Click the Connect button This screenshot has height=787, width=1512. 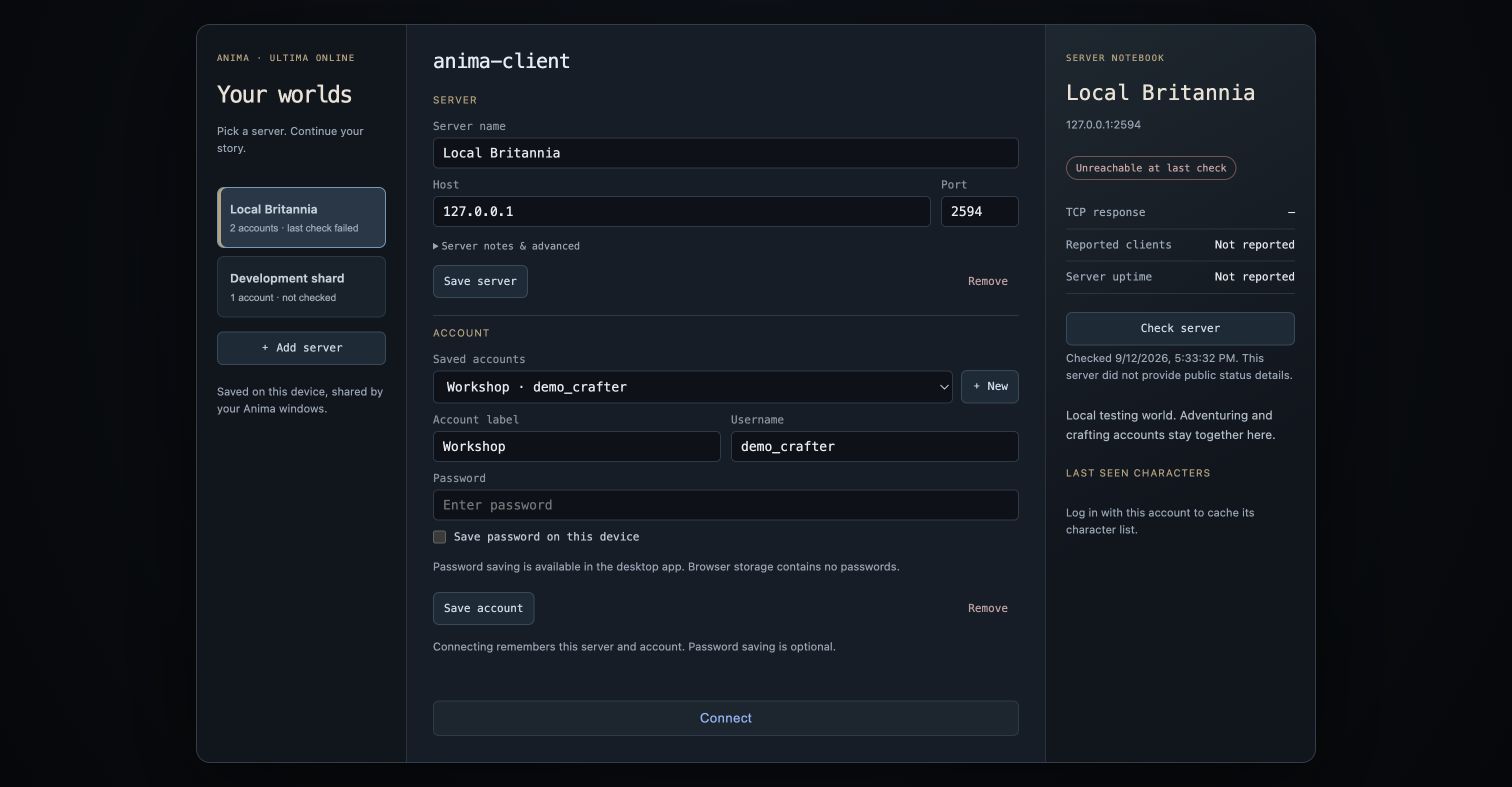725,718
